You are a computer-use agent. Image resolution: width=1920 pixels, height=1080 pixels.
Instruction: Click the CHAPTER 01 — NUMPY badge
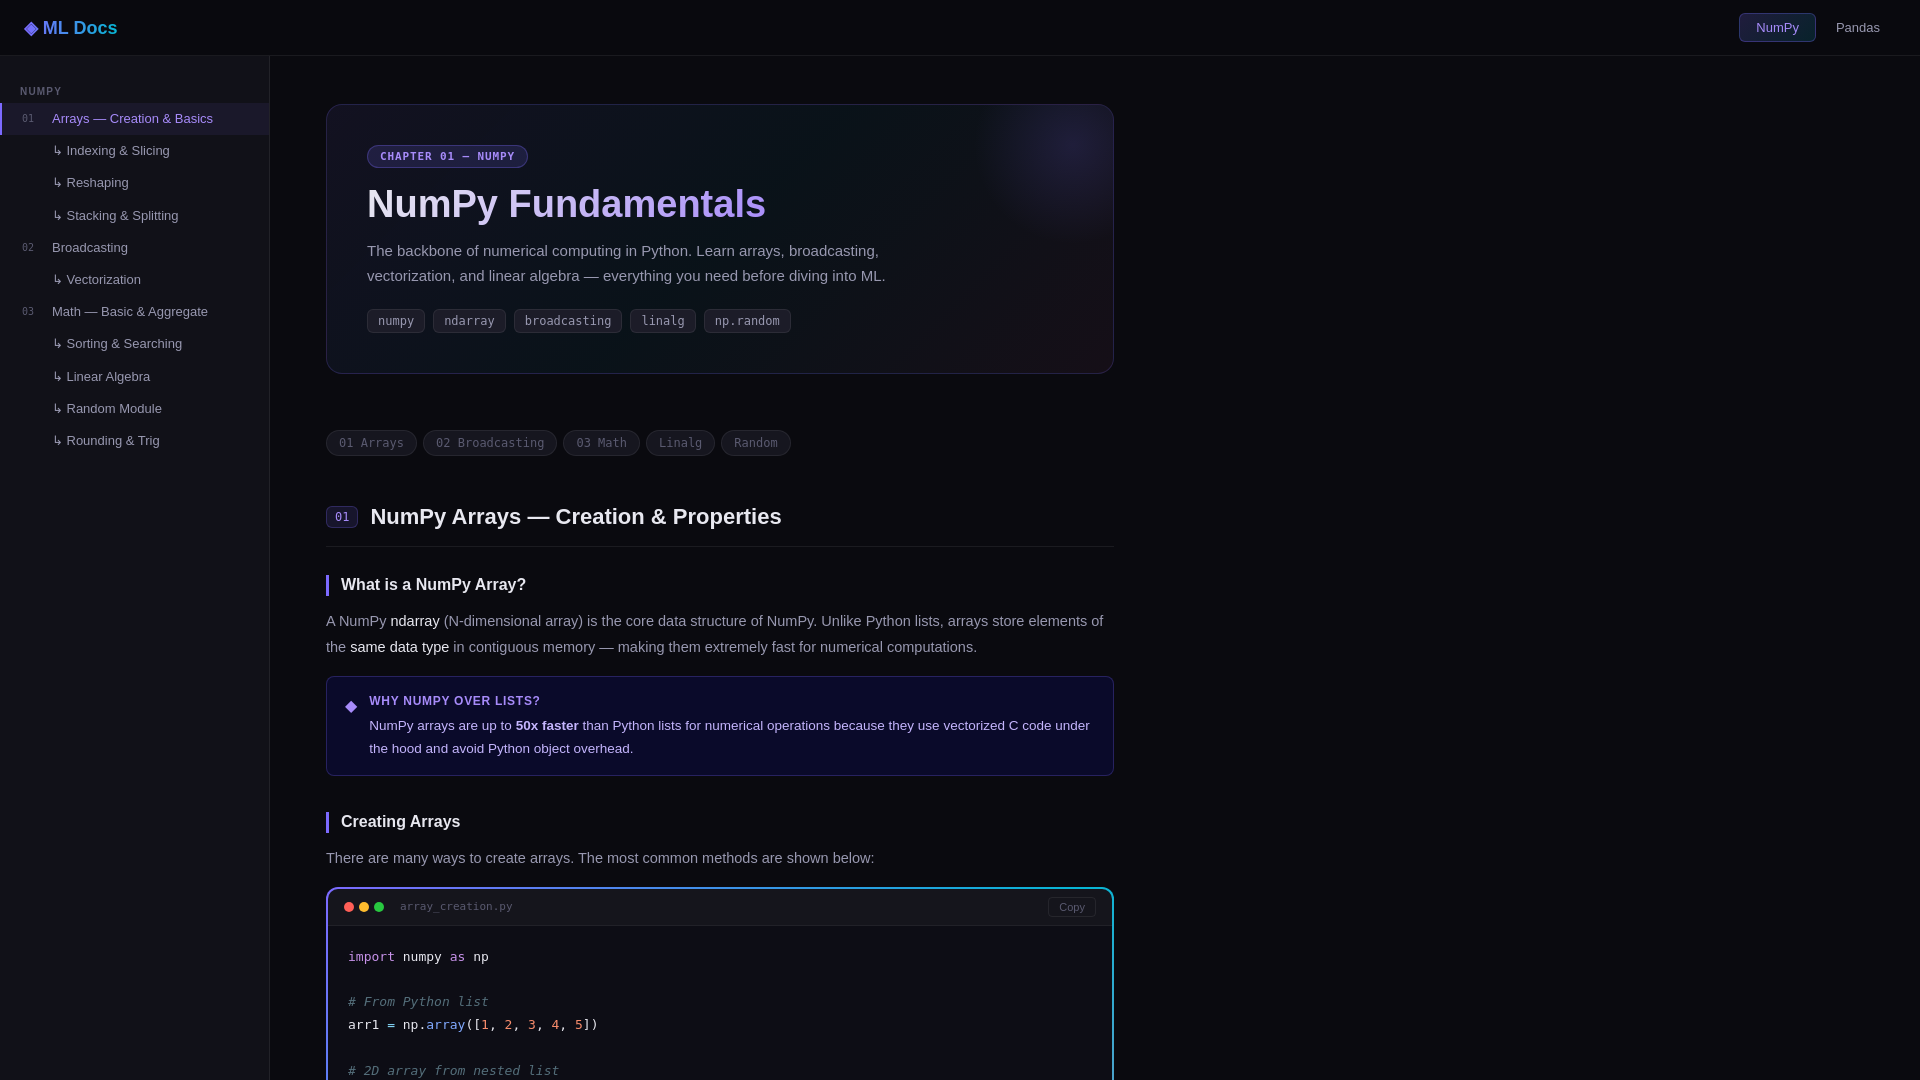(447, 156)
